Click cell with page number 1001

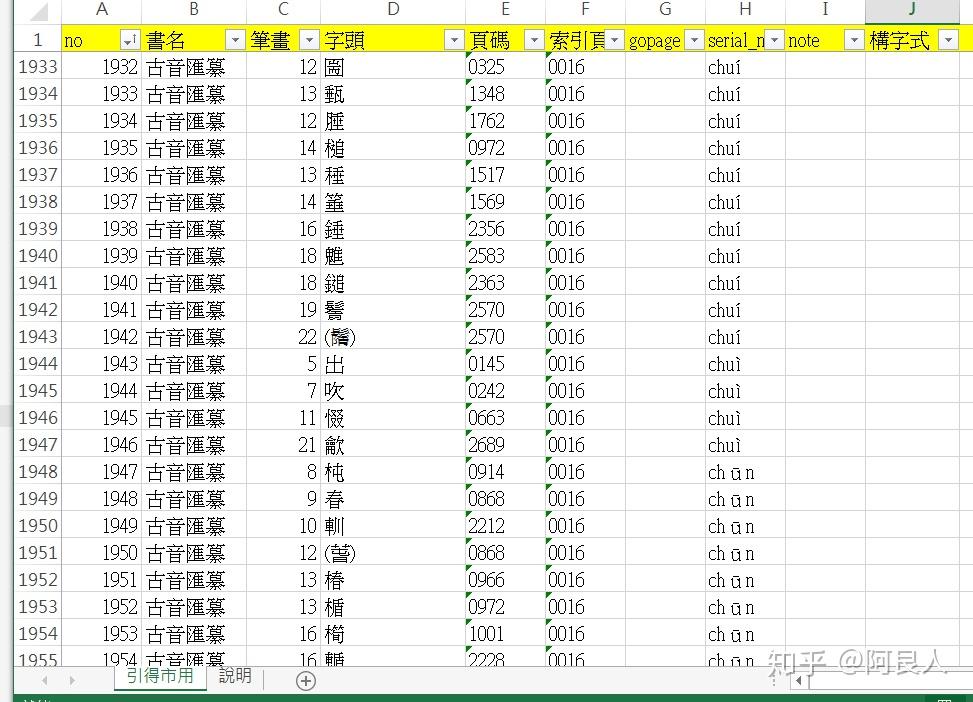(x=505, y=633)
